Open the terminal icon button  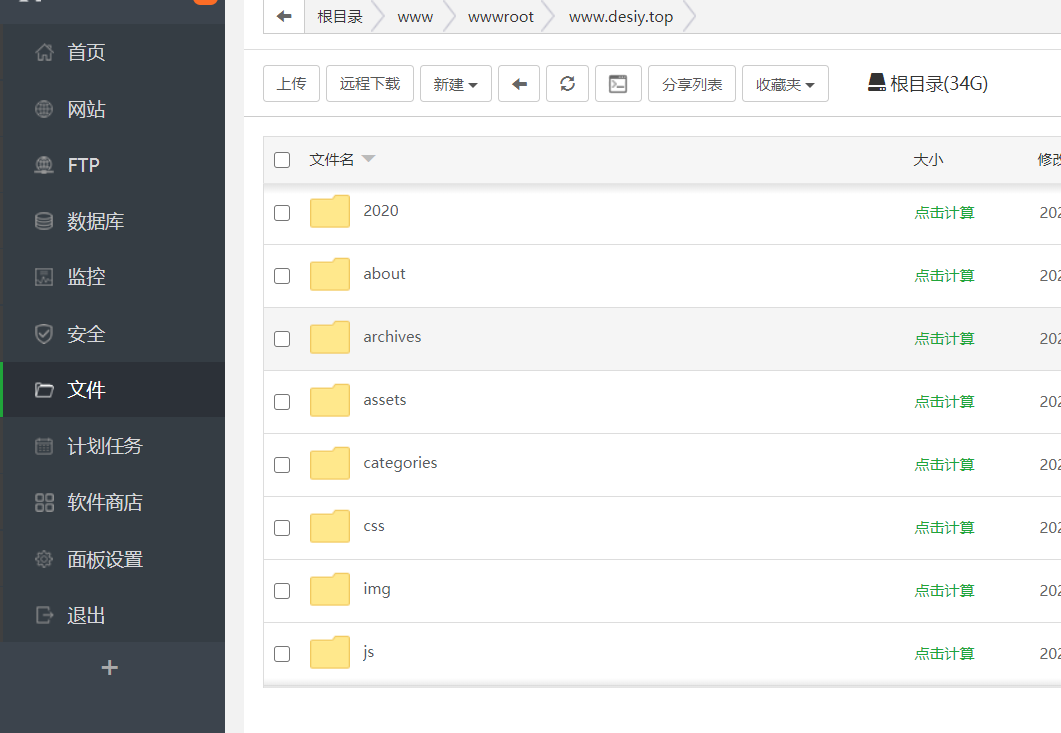(x=618, y=84)
